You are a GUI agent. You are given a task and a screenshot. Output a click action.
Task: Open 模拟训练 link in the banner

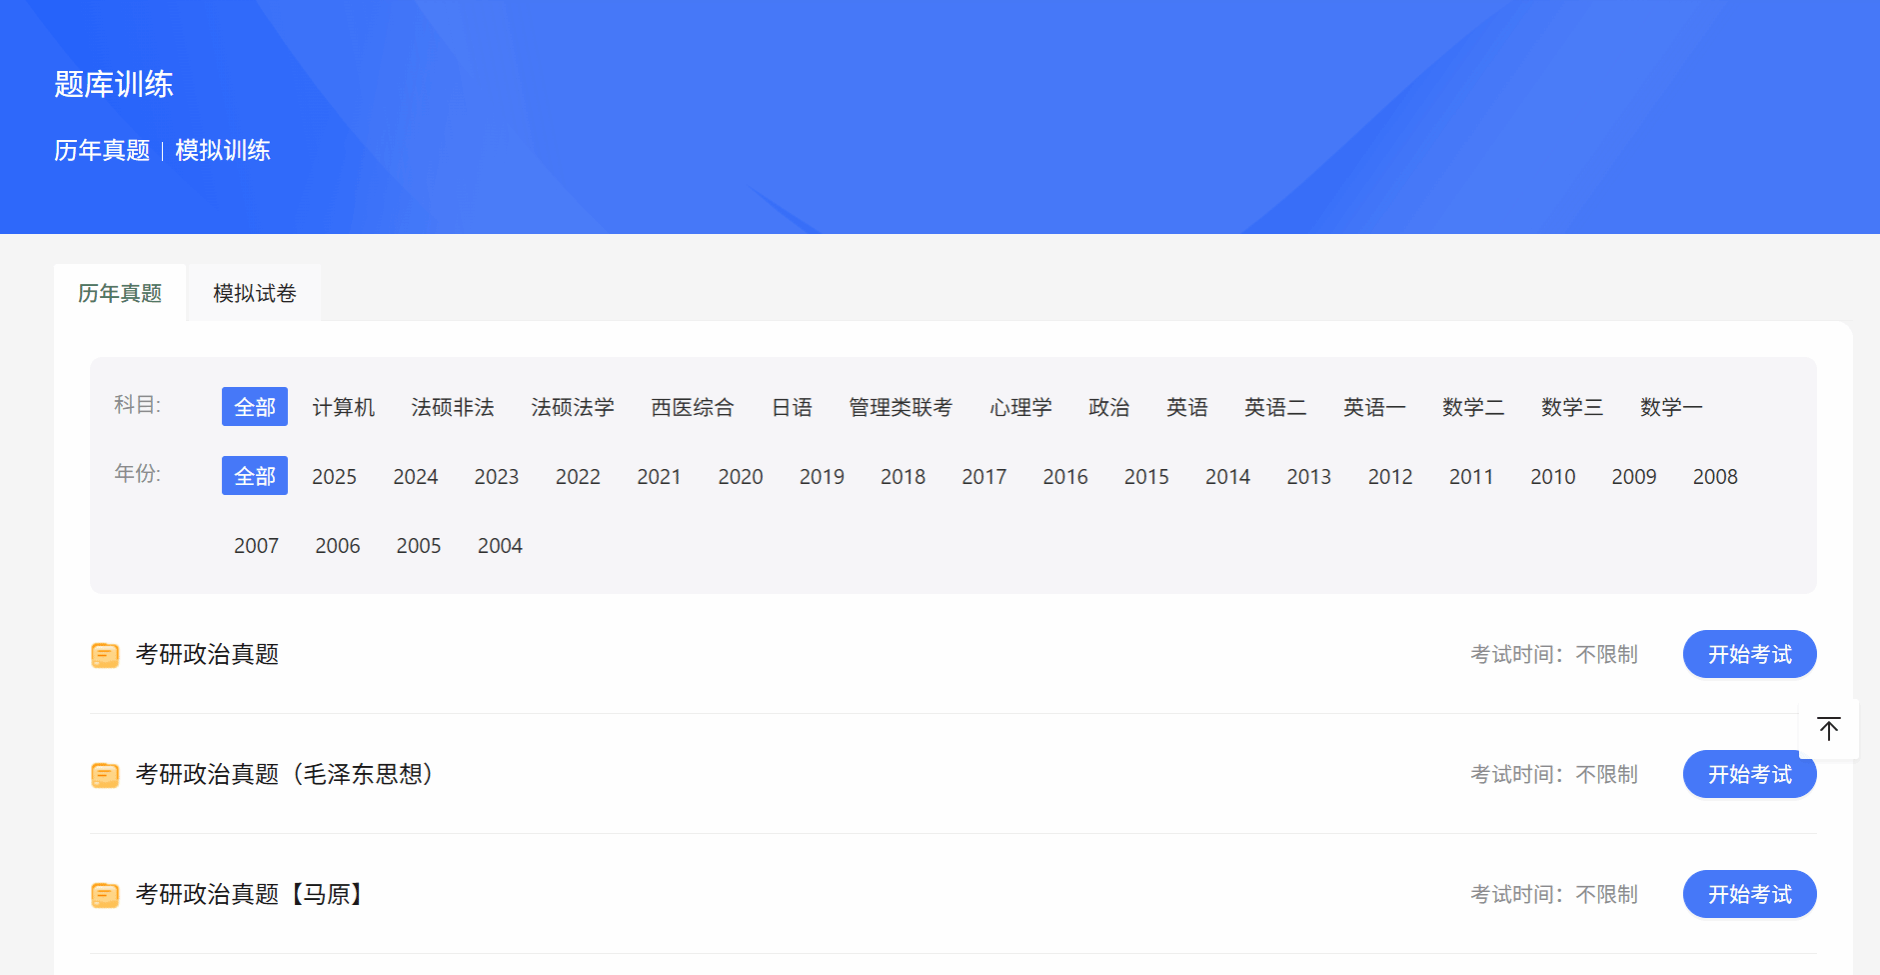point(222,150)
